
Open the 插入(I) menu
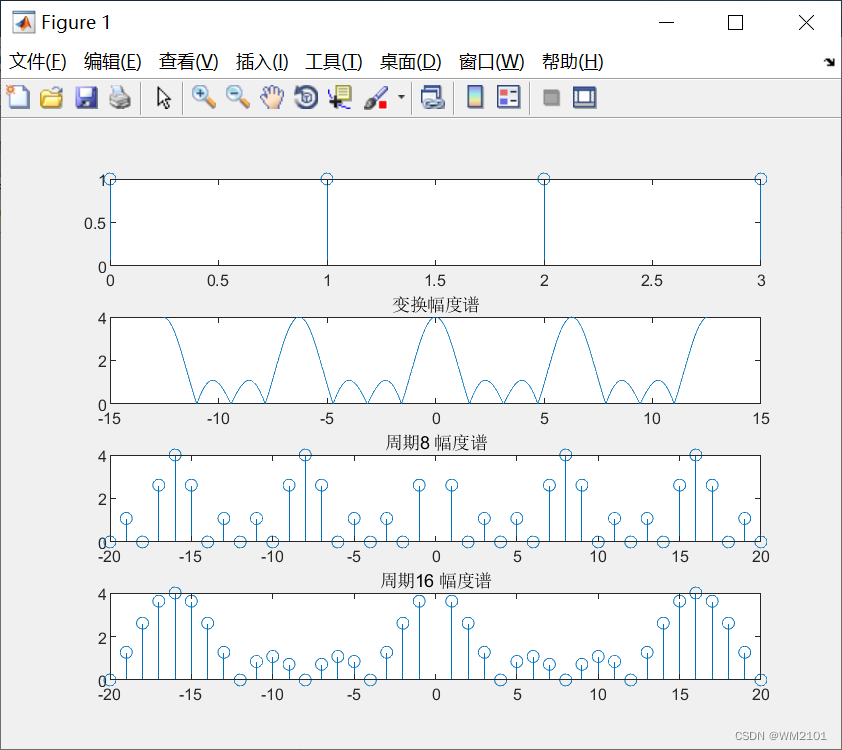coord(262,62)
